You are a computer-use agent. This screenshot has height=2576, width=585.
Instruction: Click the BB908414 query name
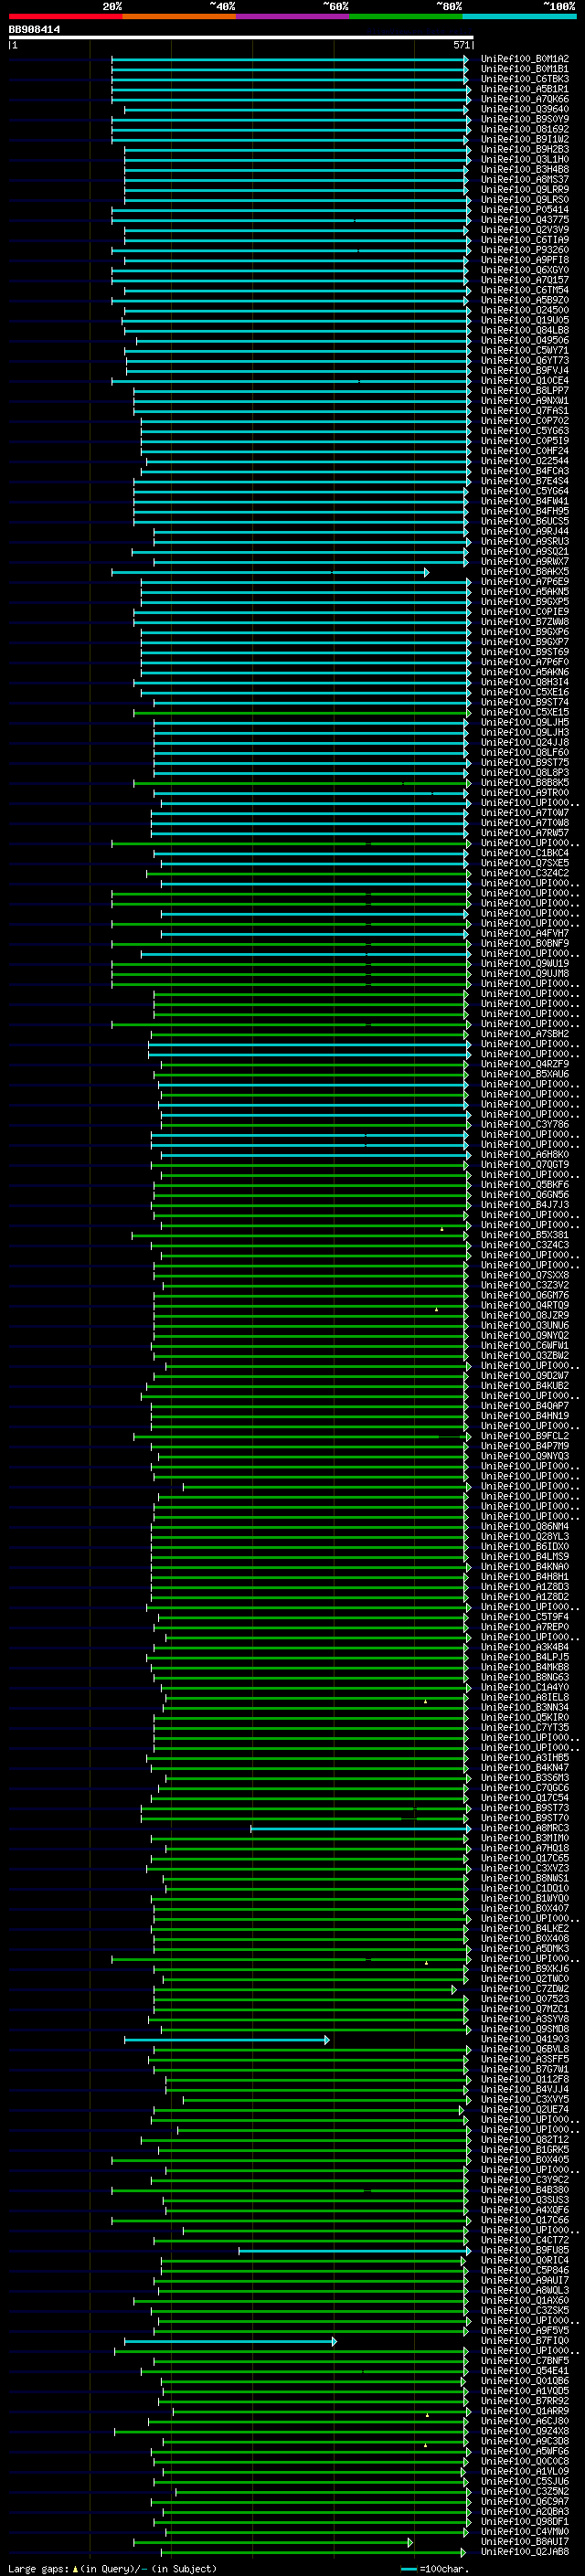click(x=34, y=30)
